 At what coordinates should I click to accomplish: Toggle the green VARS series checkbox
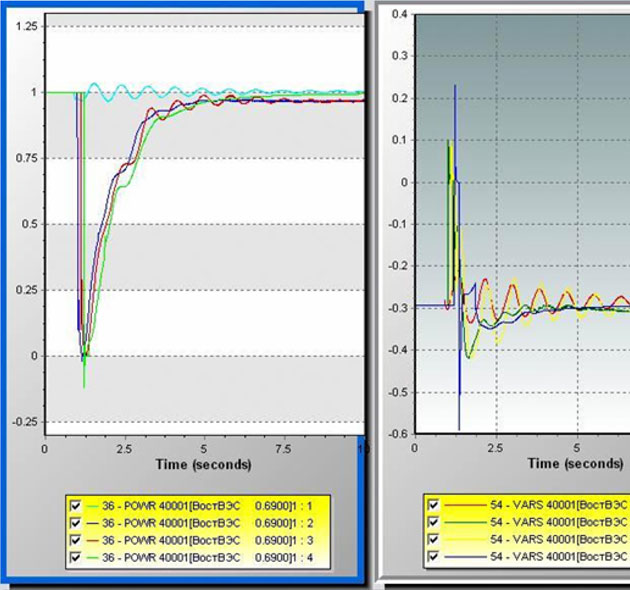click(433, 522)
